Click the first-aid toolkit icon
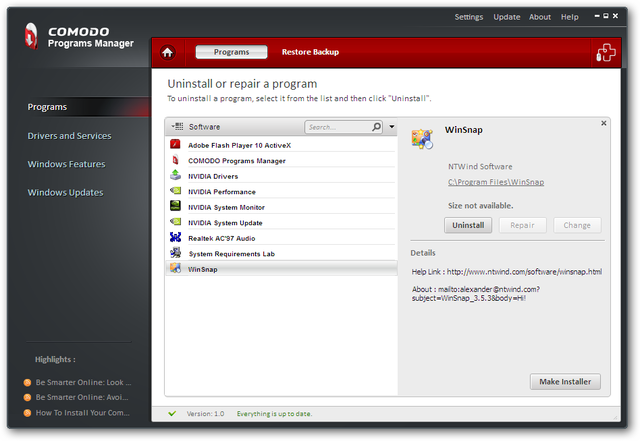Viewport: 640px width, 441px height. pos(606,53)
